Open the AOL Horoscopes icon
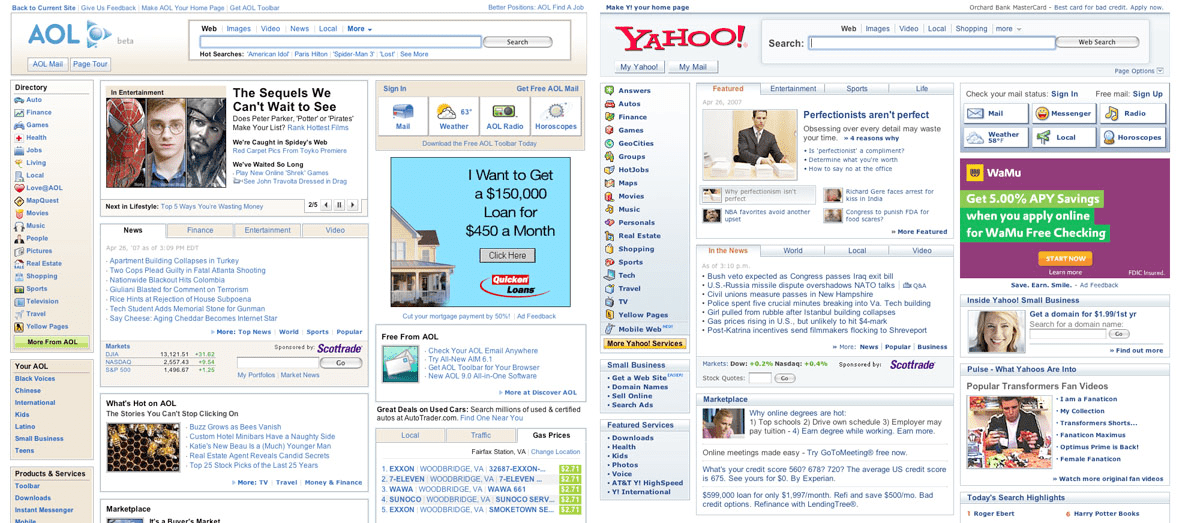The width and height of the screenshot is (1200, 523). [555, 111]
